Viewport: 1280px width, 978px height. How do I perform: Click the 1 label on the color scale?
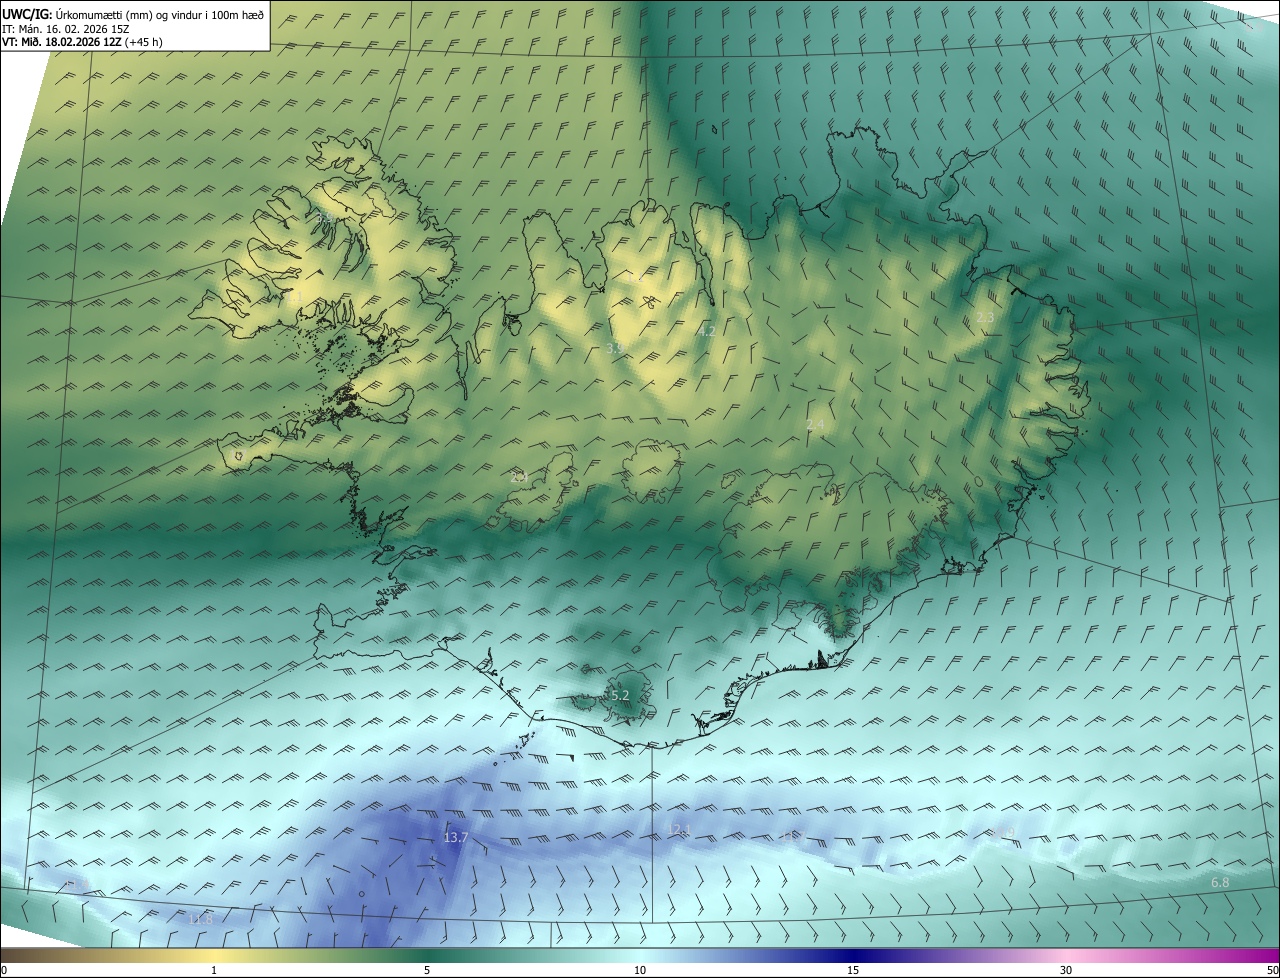point(214,970)
